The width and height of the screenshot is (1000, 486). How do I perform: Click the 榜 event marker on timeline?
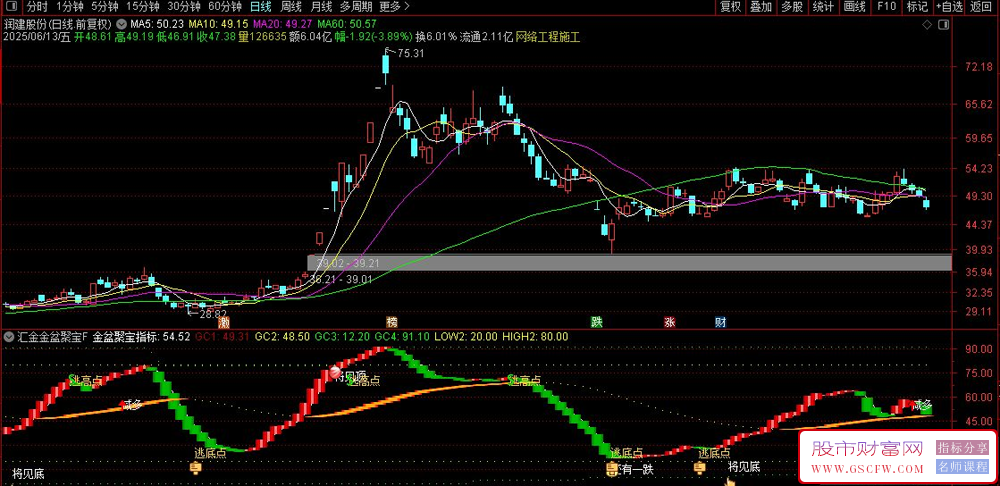pos(392,322)
